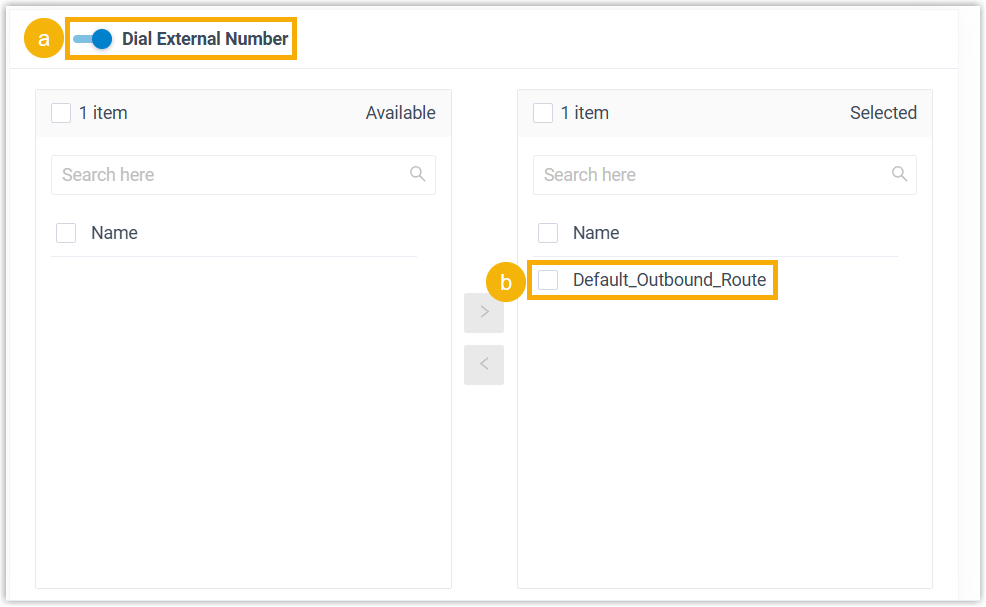Viewport: 986px width, 607px height.
Task: Click the 'Selected' panel title
Action: 883,113
